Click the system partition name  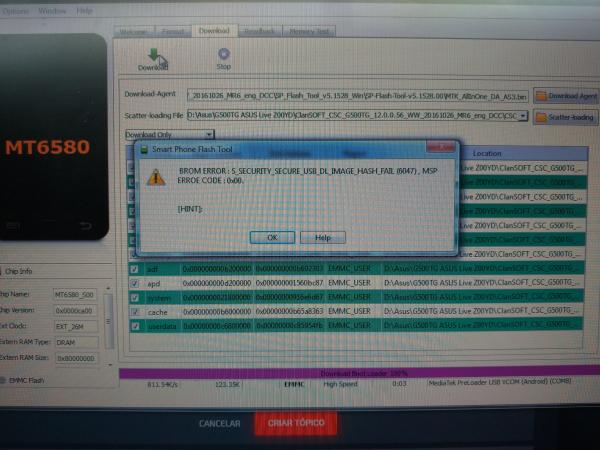click(x=159, y=298)
